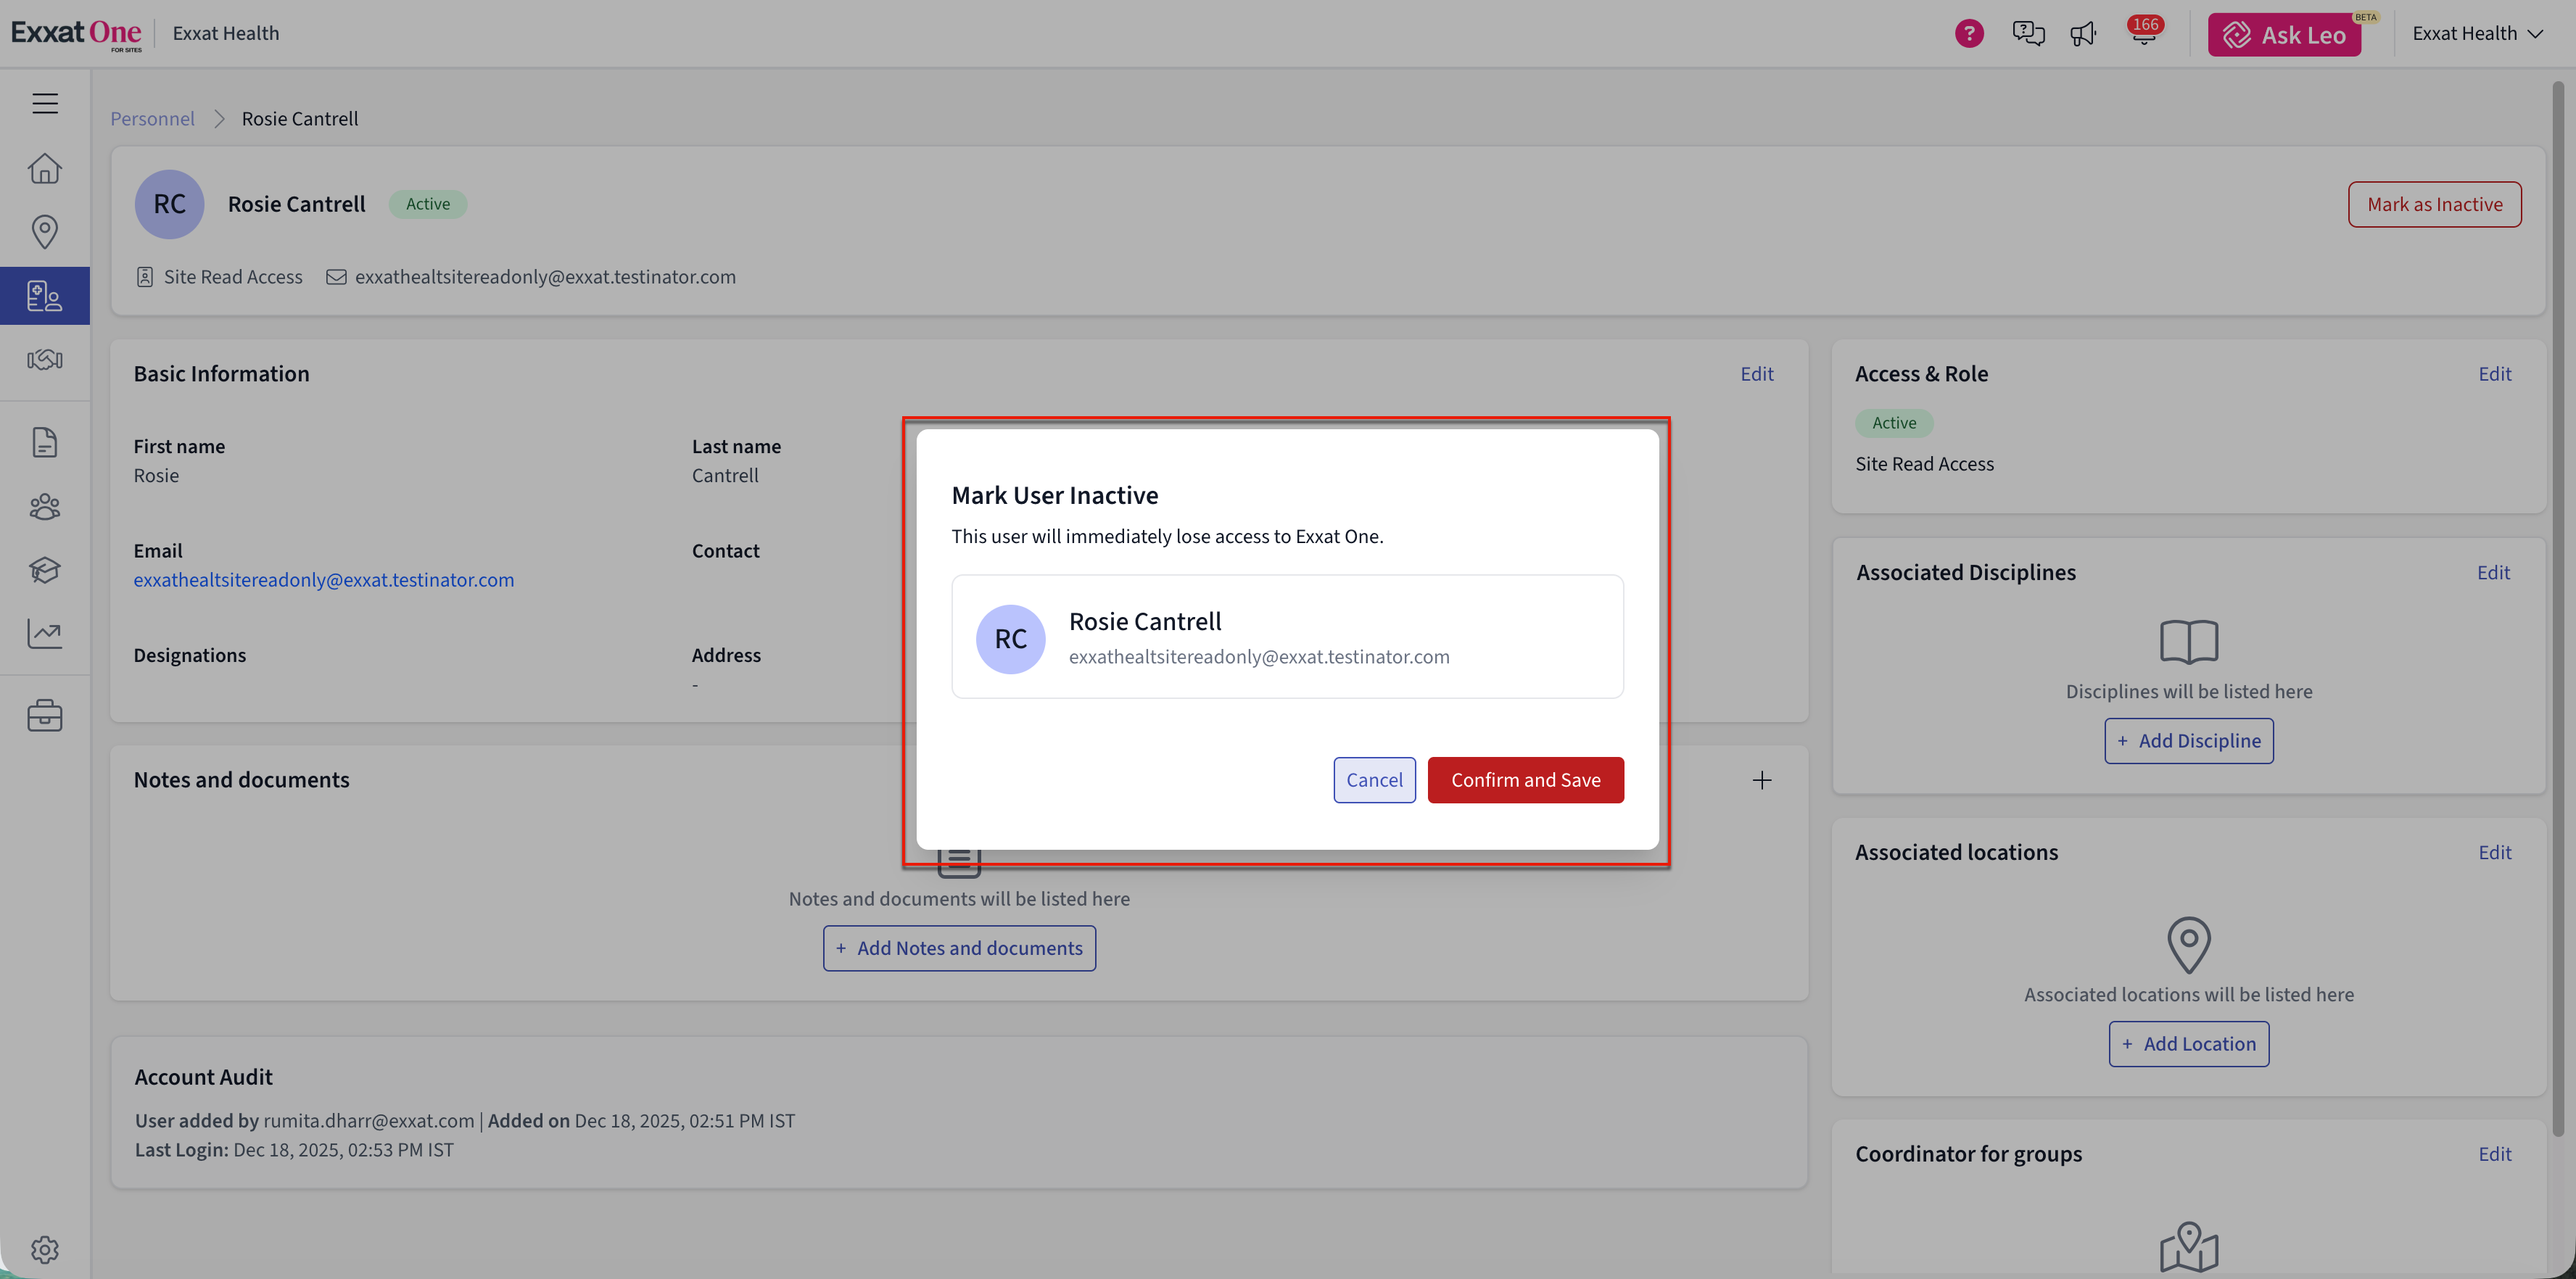Open the hamburger menu in the sidebar
The height and width of the screenshot is (1279, 2576).
(45, 103)
